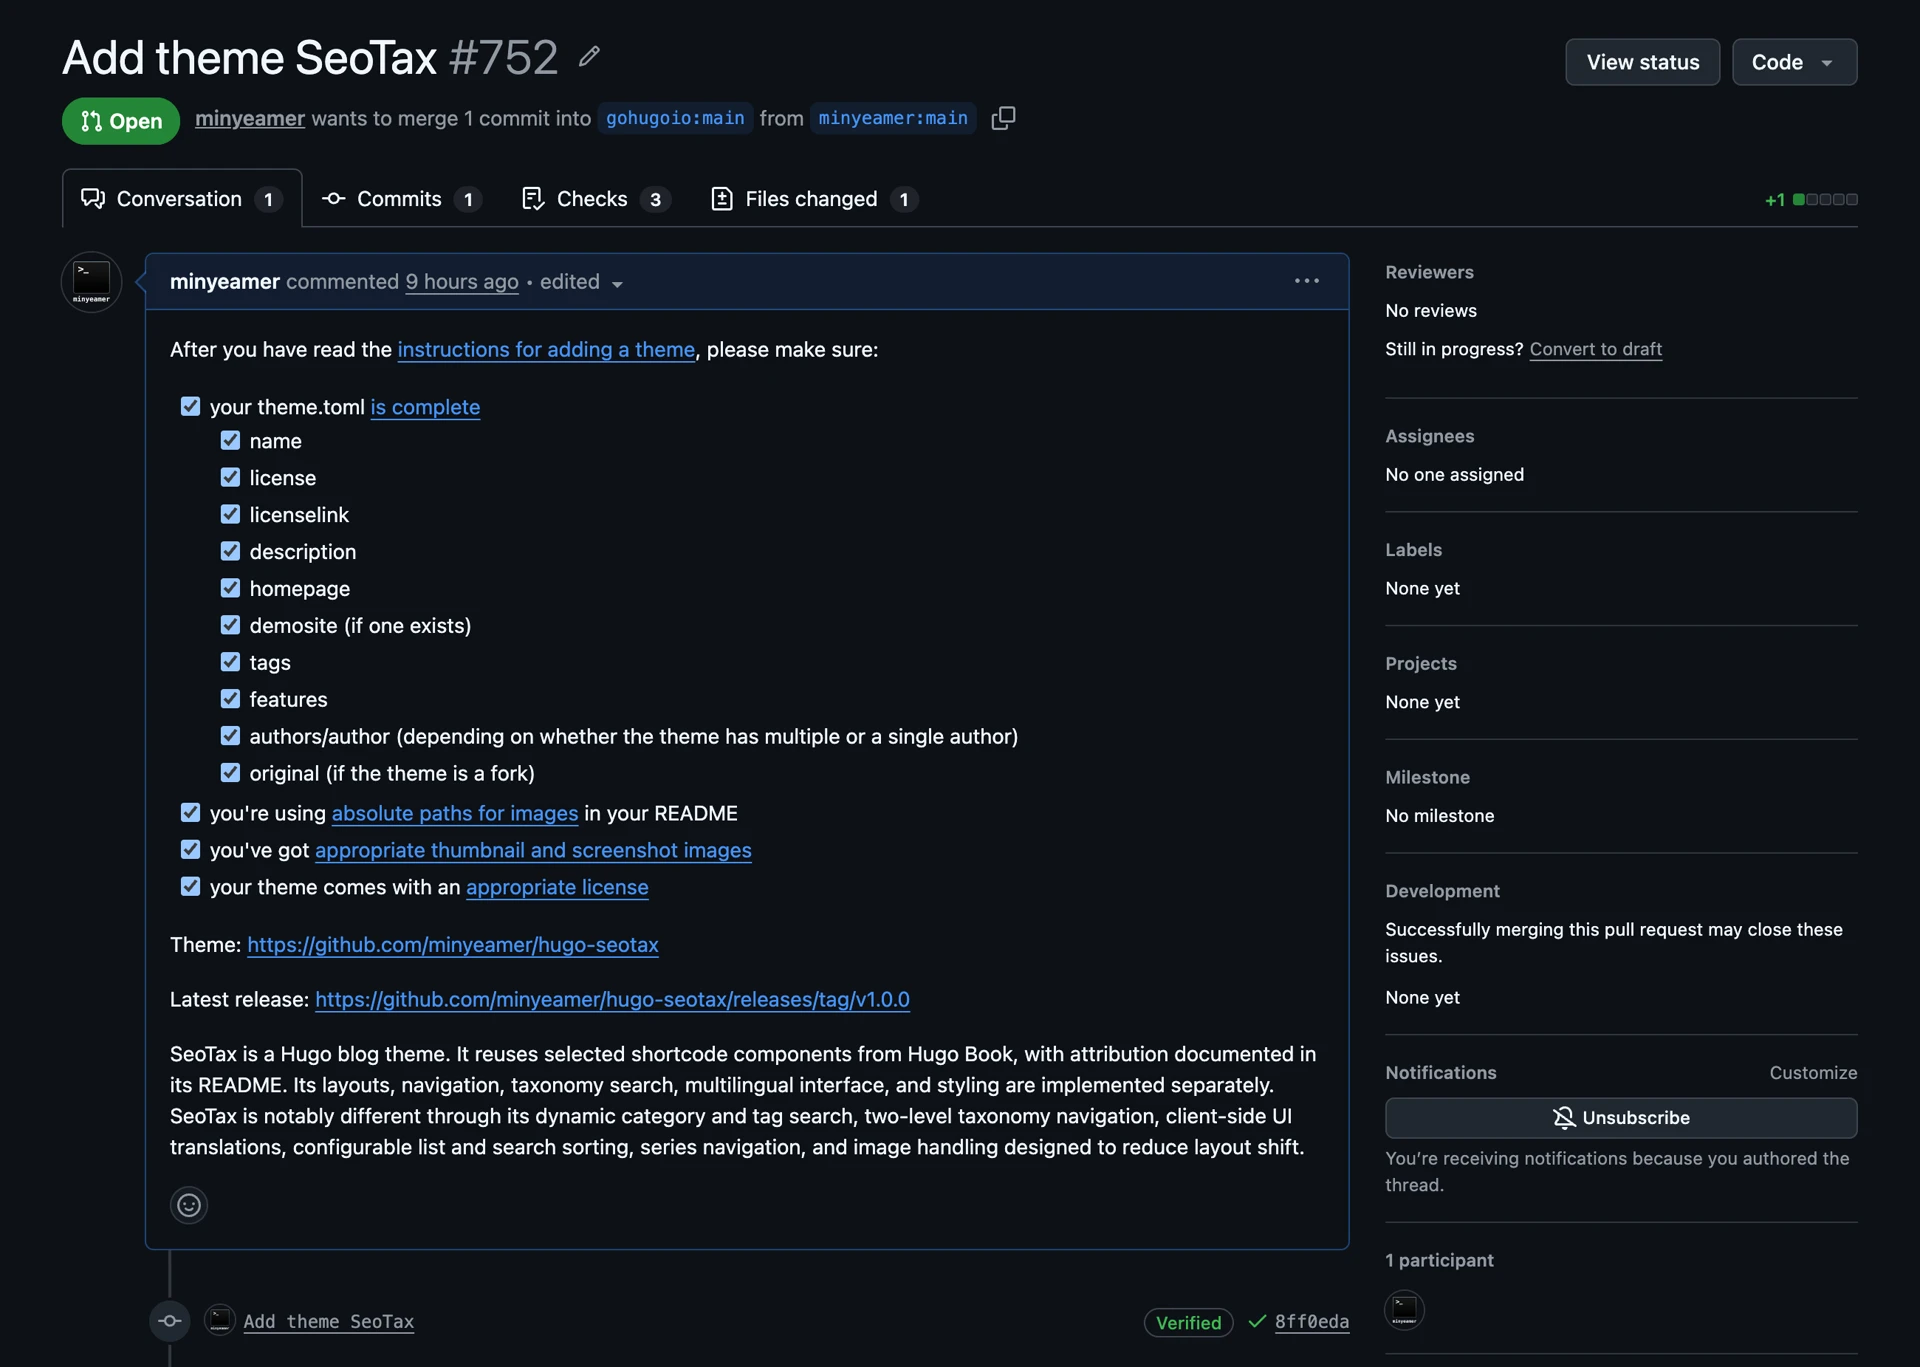The image size is (1920, 1367).
Task: Click the pencil icon to edit title
Action: [589, 57]
